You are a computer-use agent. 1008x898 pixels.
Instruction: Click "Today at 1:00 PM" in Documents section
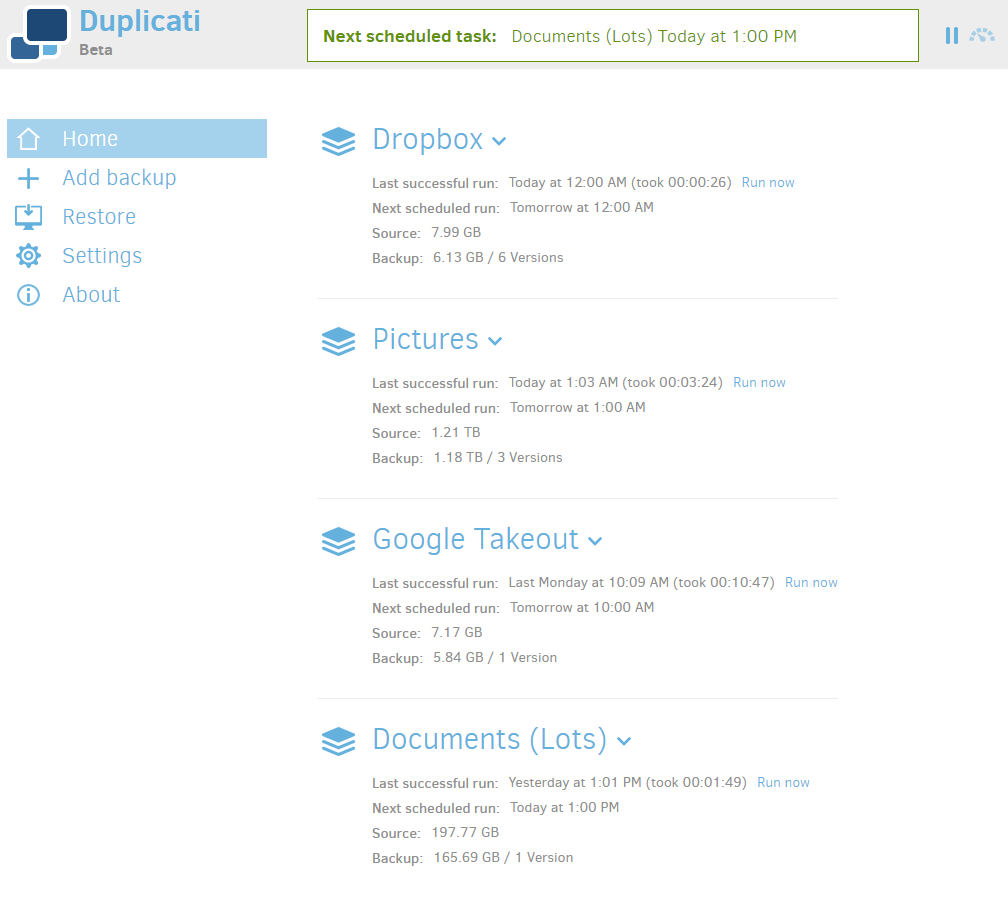click(x=564, y=807)
